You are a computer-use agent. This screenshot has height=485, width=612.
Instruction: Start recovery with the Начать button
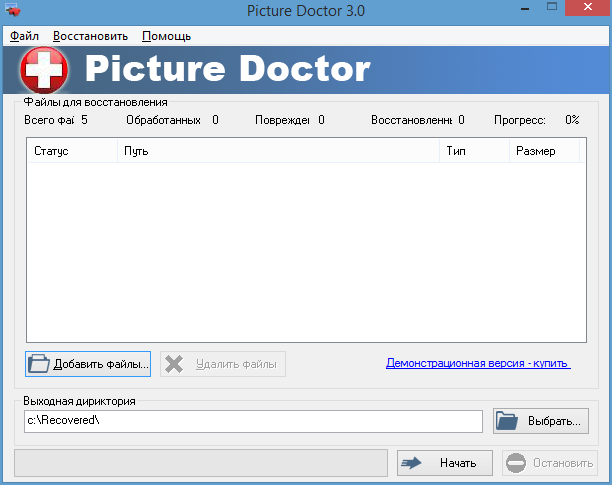pos(445,463)
